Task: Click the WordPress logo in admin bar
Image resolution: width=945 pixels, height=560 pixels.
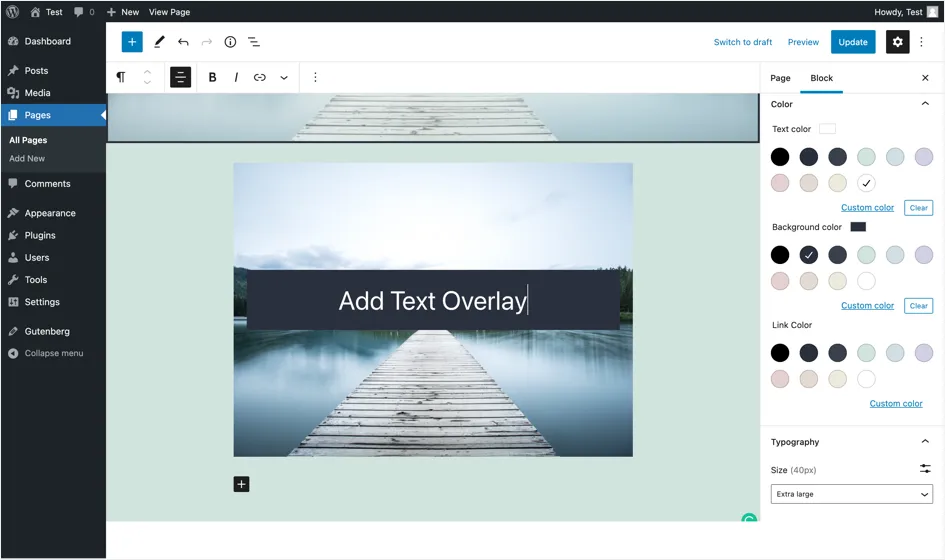Action: pos(12,11)
